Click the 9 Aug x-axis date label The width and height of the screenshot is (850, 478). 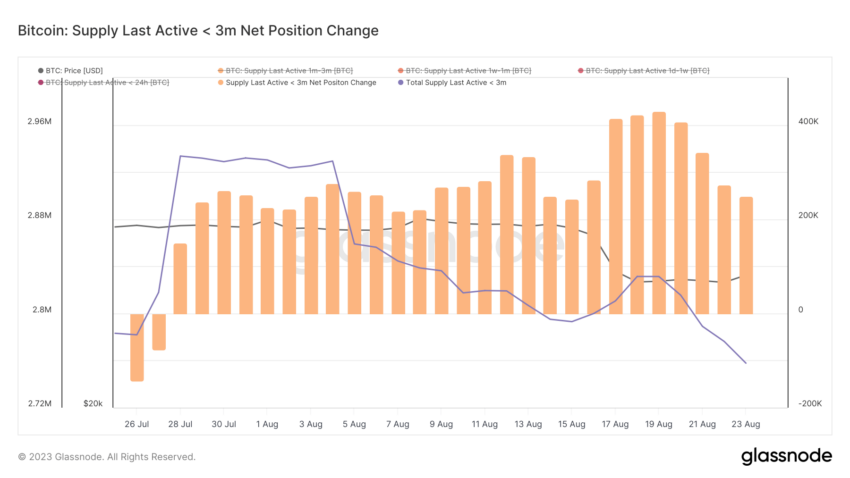[441, 424]
